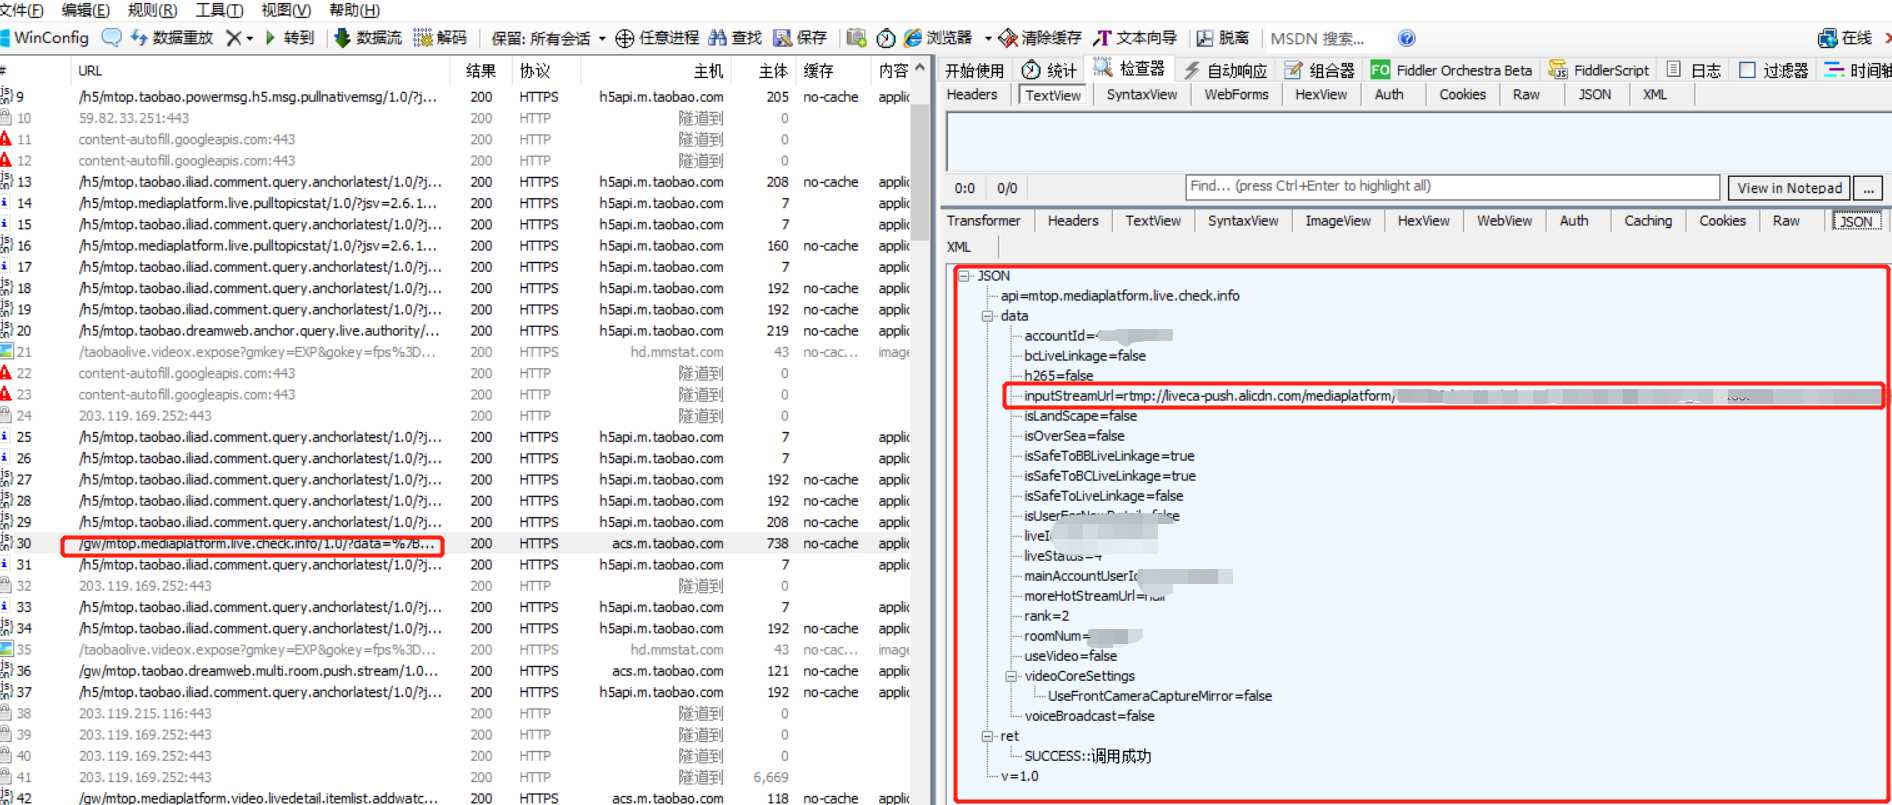Click the 脱离 tearoff button
The height and width of the screenshot is (805, 1892).
(x=1223, y=38)
